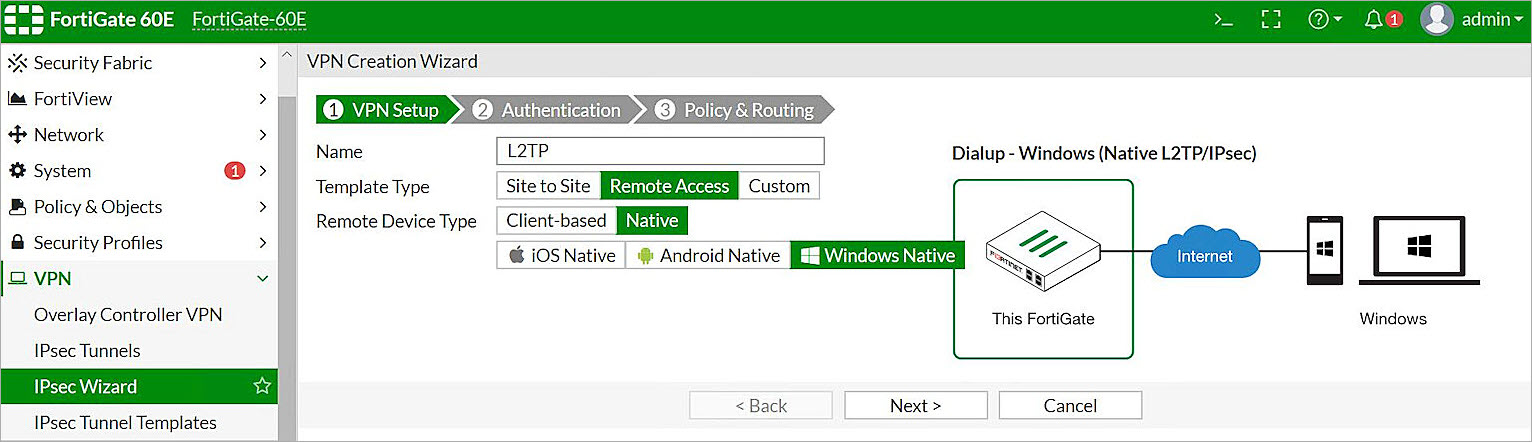
Task: Click the Back button
Action: tap(761, 405)
